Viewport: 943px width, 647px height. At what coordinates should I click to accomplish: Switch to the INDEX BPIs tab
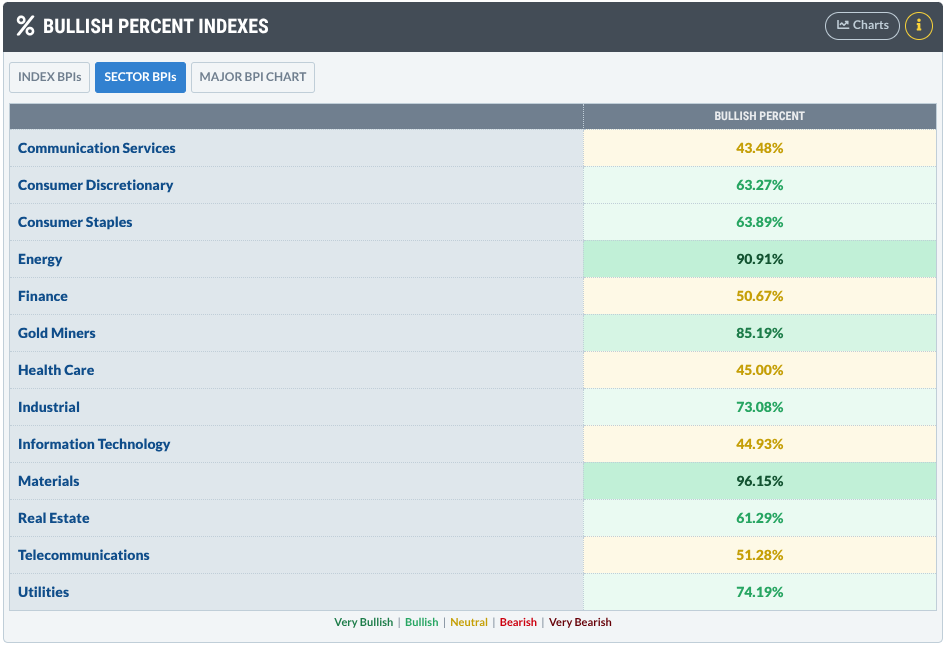[x=50, y=77]
